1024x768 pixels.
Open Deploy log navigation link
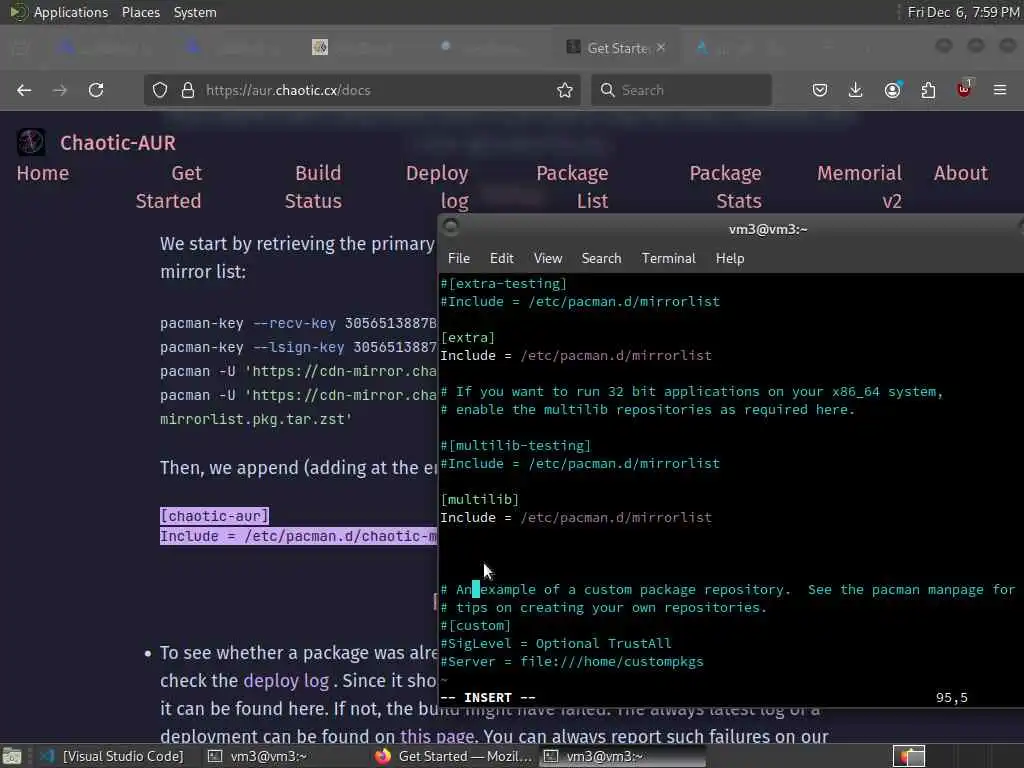click(437, 187)
